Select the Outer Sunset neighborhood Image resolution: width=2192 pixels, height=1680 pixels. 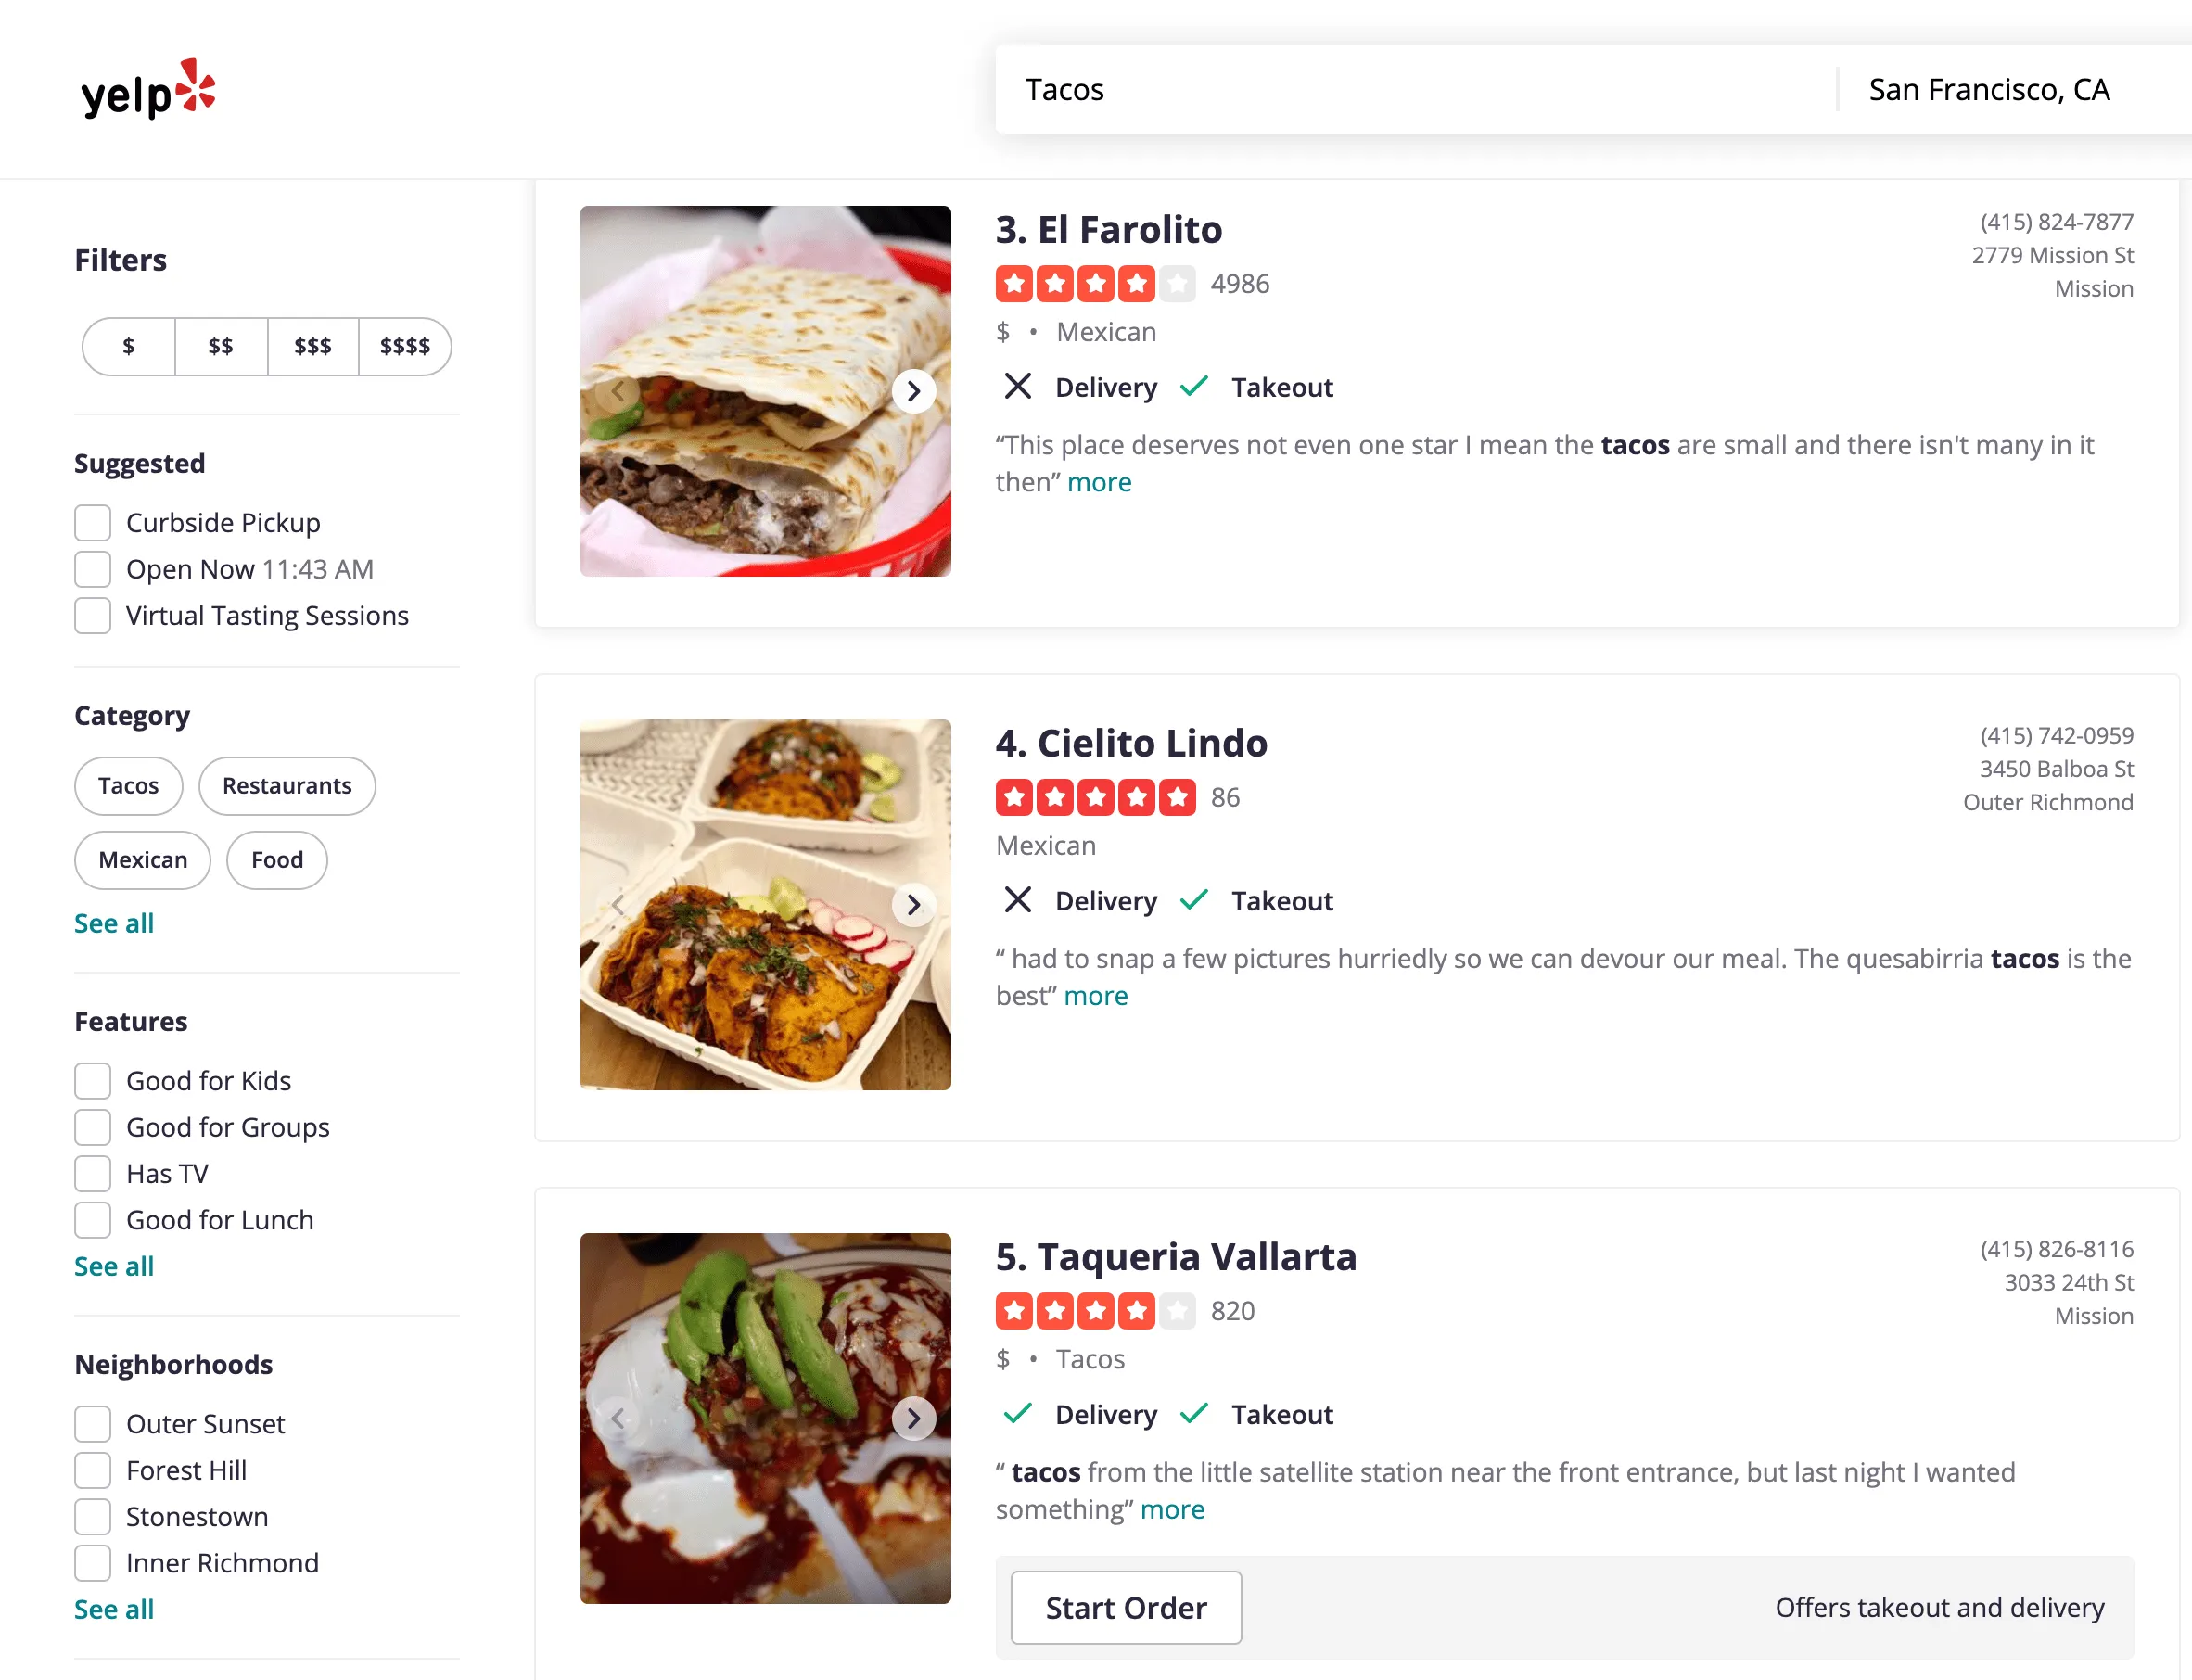(x=93, y=1424)
